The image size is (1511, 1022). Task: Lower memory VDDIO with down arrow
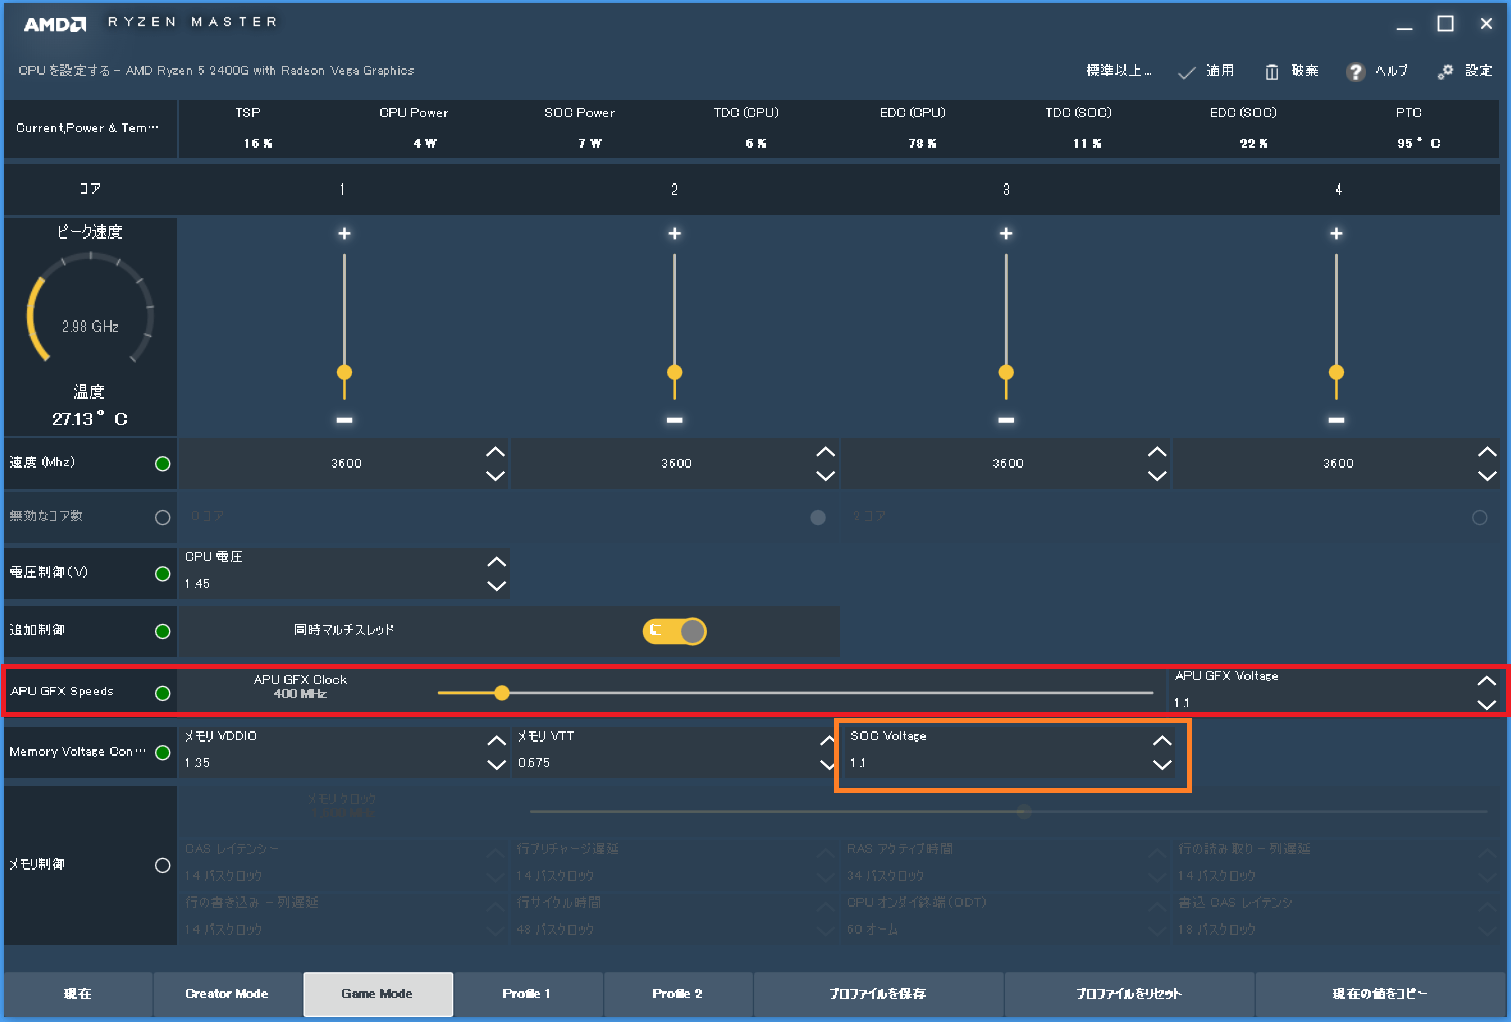point(496,765)
